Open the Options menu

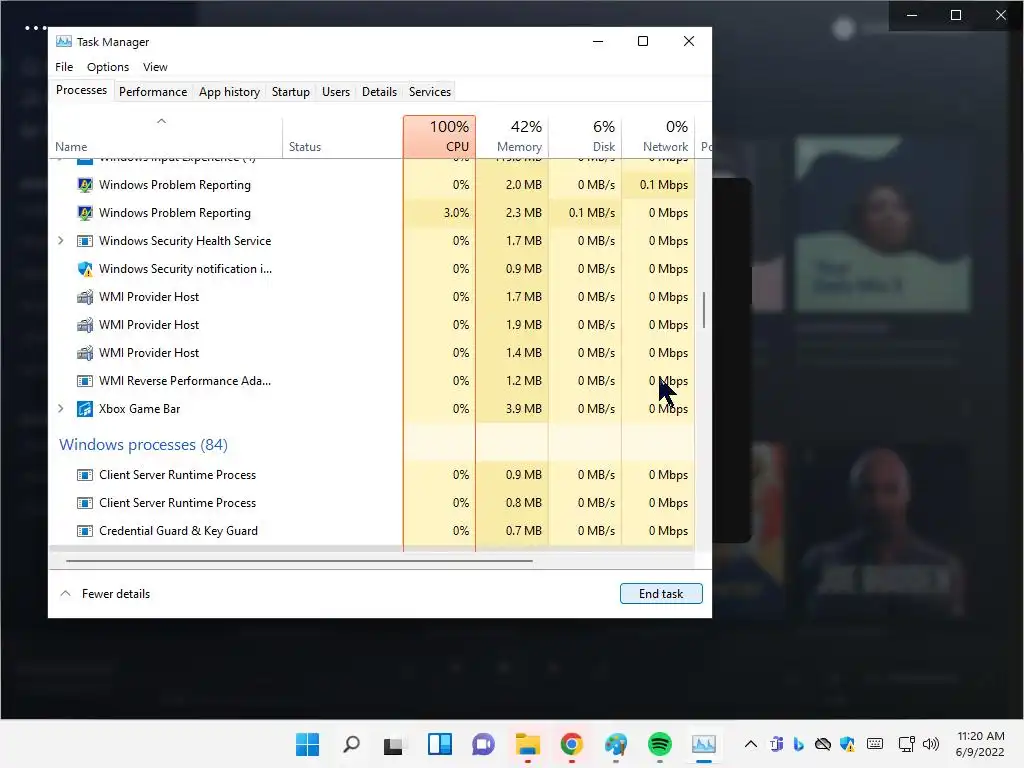tap(108, 67)
